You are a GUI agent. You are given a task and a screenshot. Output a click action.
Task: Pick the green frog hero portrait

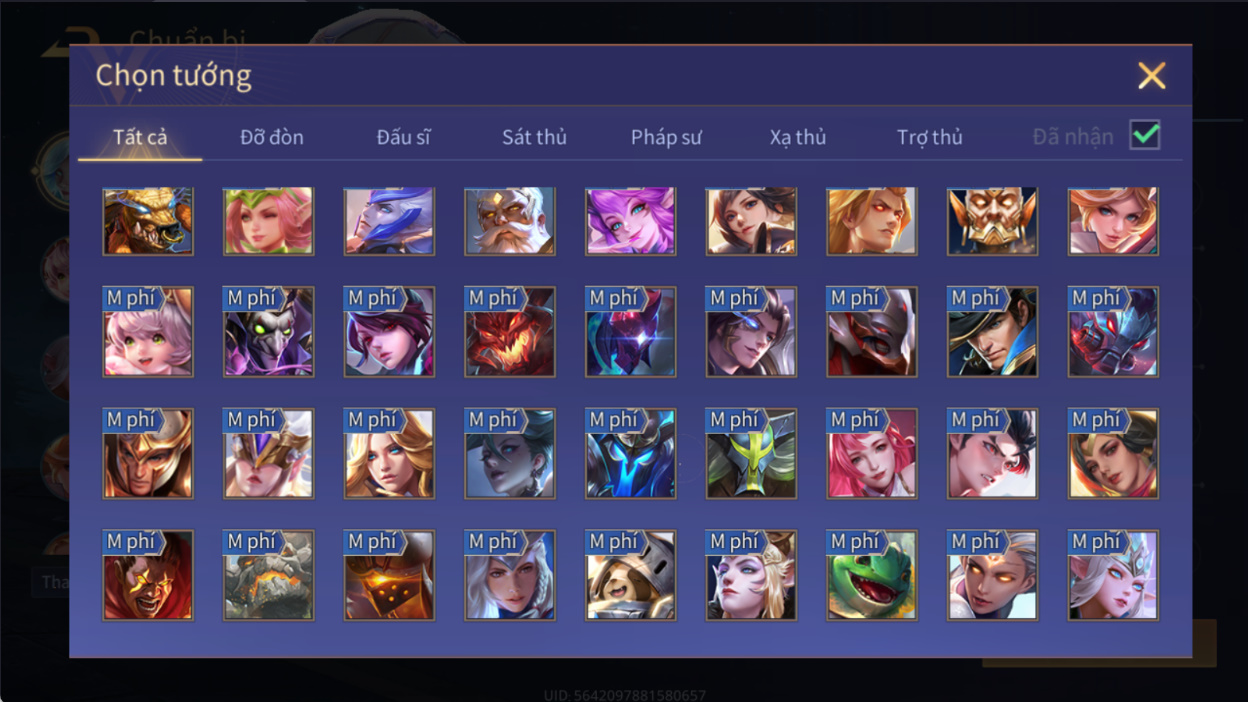coord(872,575)
